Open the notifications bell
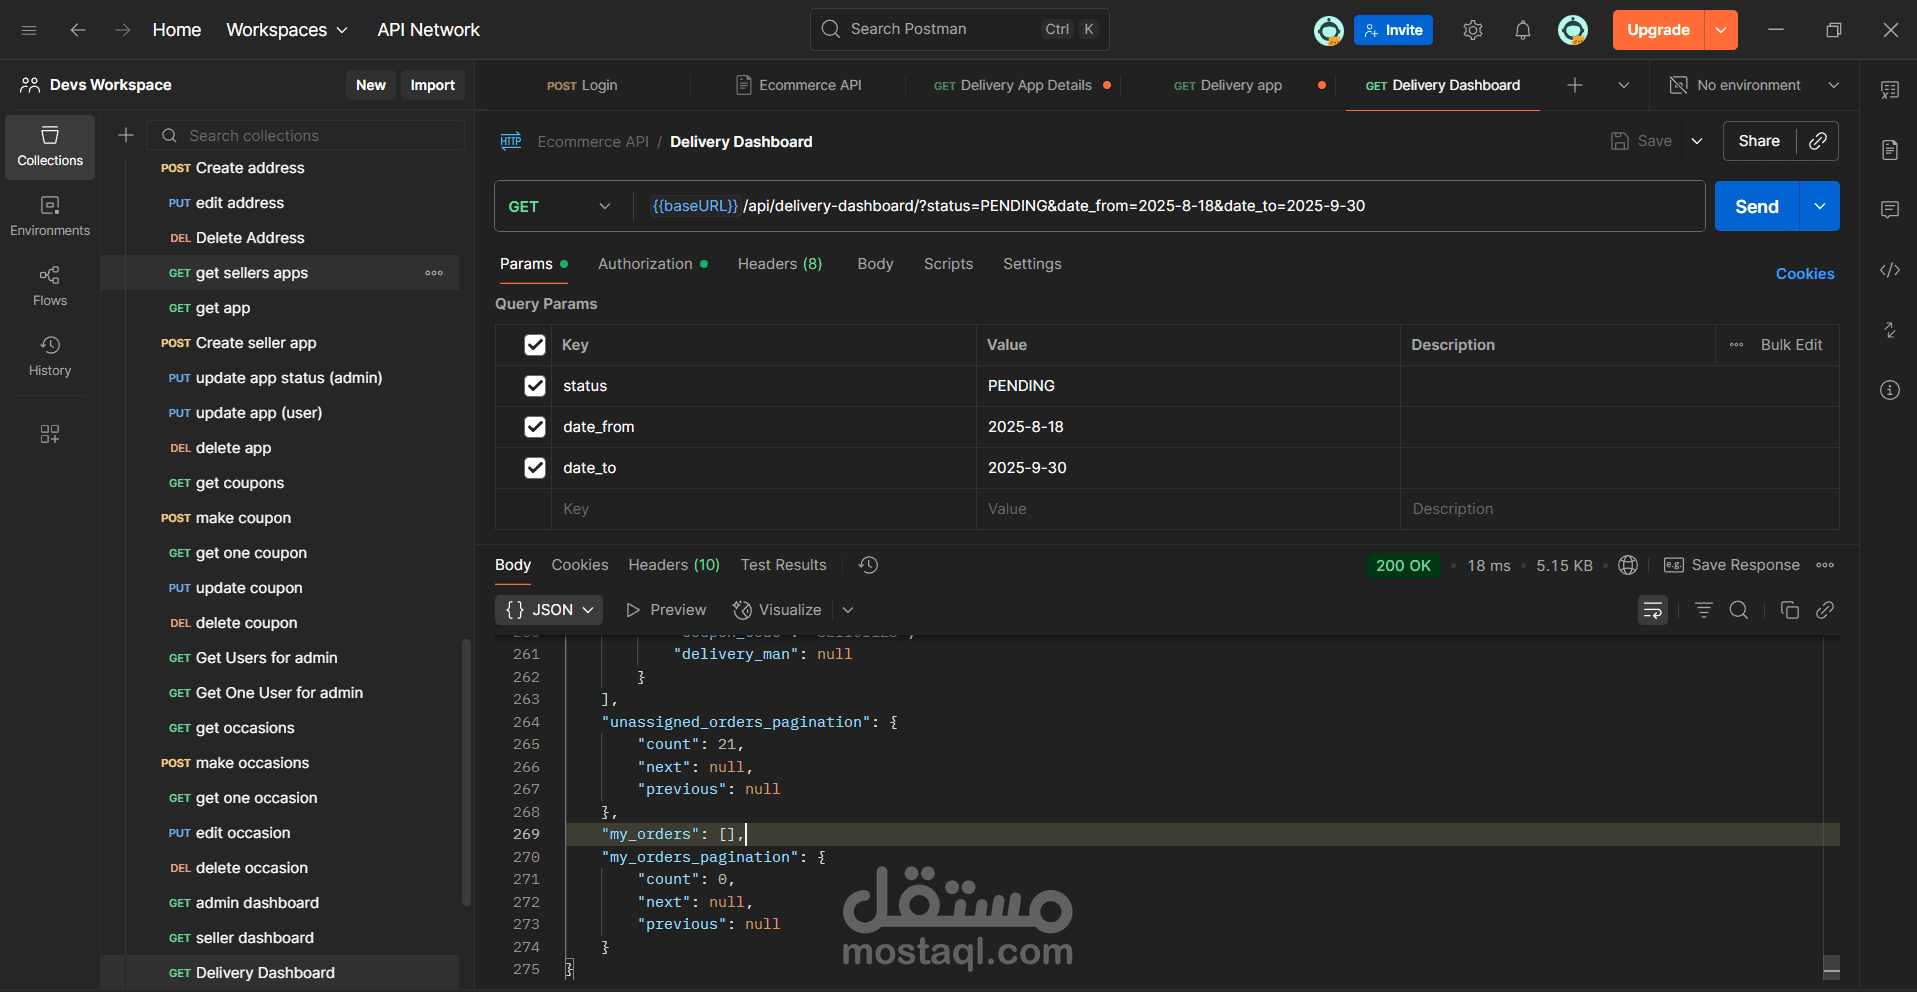Image resolution: width=1917 pixels, height=992 pixels. tap(1523, 30)
